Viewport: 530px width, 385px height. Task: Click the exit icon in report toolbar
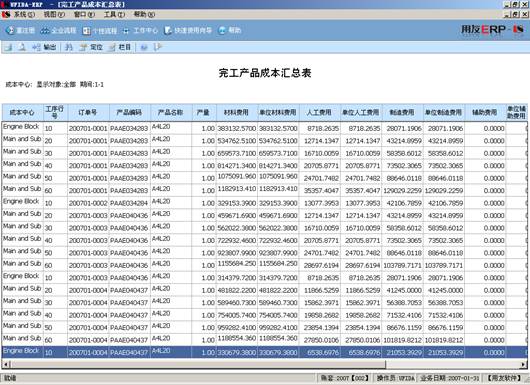[158, 47]
